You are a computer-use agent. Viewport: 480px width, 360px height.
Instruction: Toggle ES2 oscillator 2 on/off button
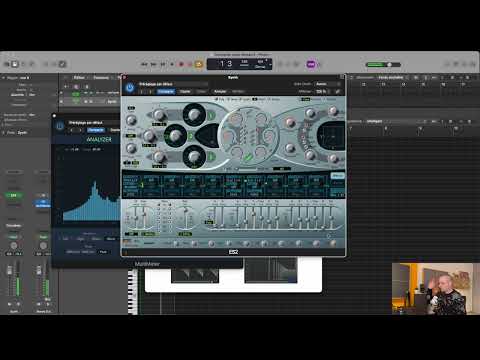pyautogui.click(x=190, y=136)
